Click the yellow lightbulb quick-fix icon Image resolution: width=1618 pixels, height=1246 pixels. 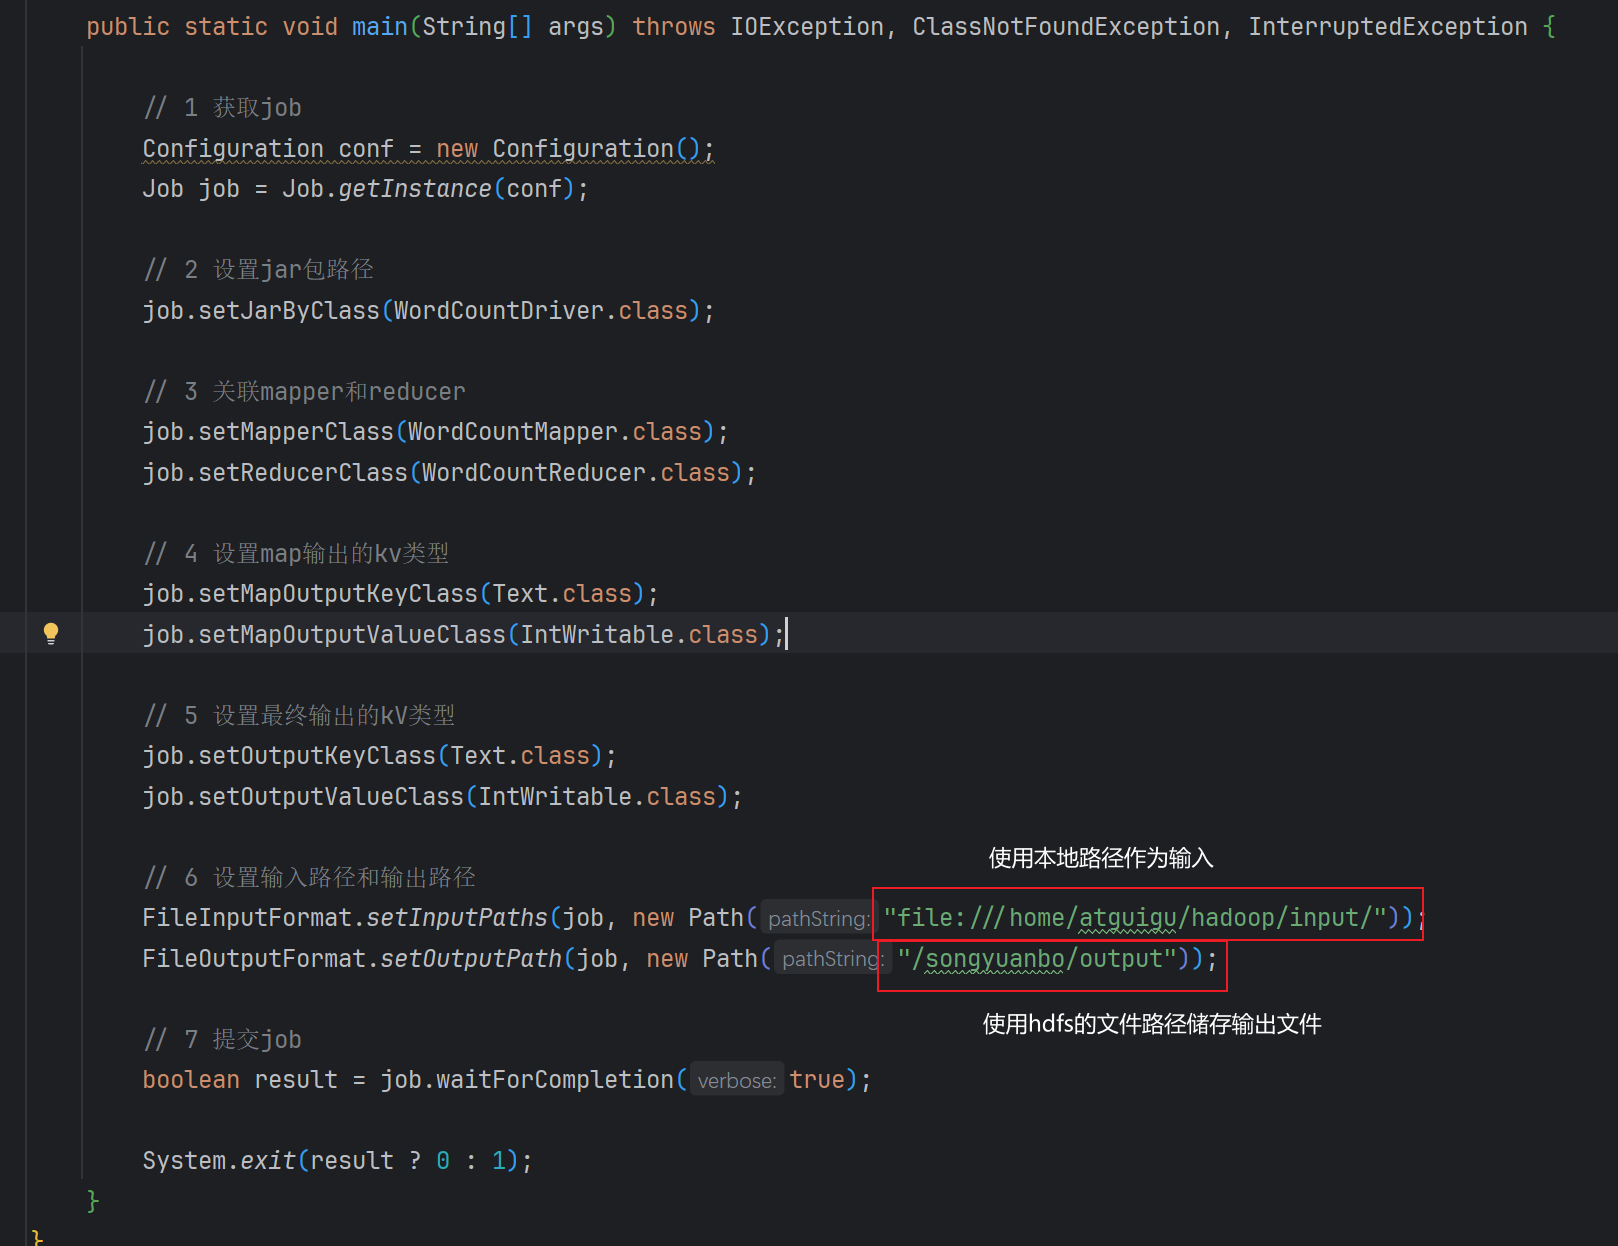tap(51, 633)
